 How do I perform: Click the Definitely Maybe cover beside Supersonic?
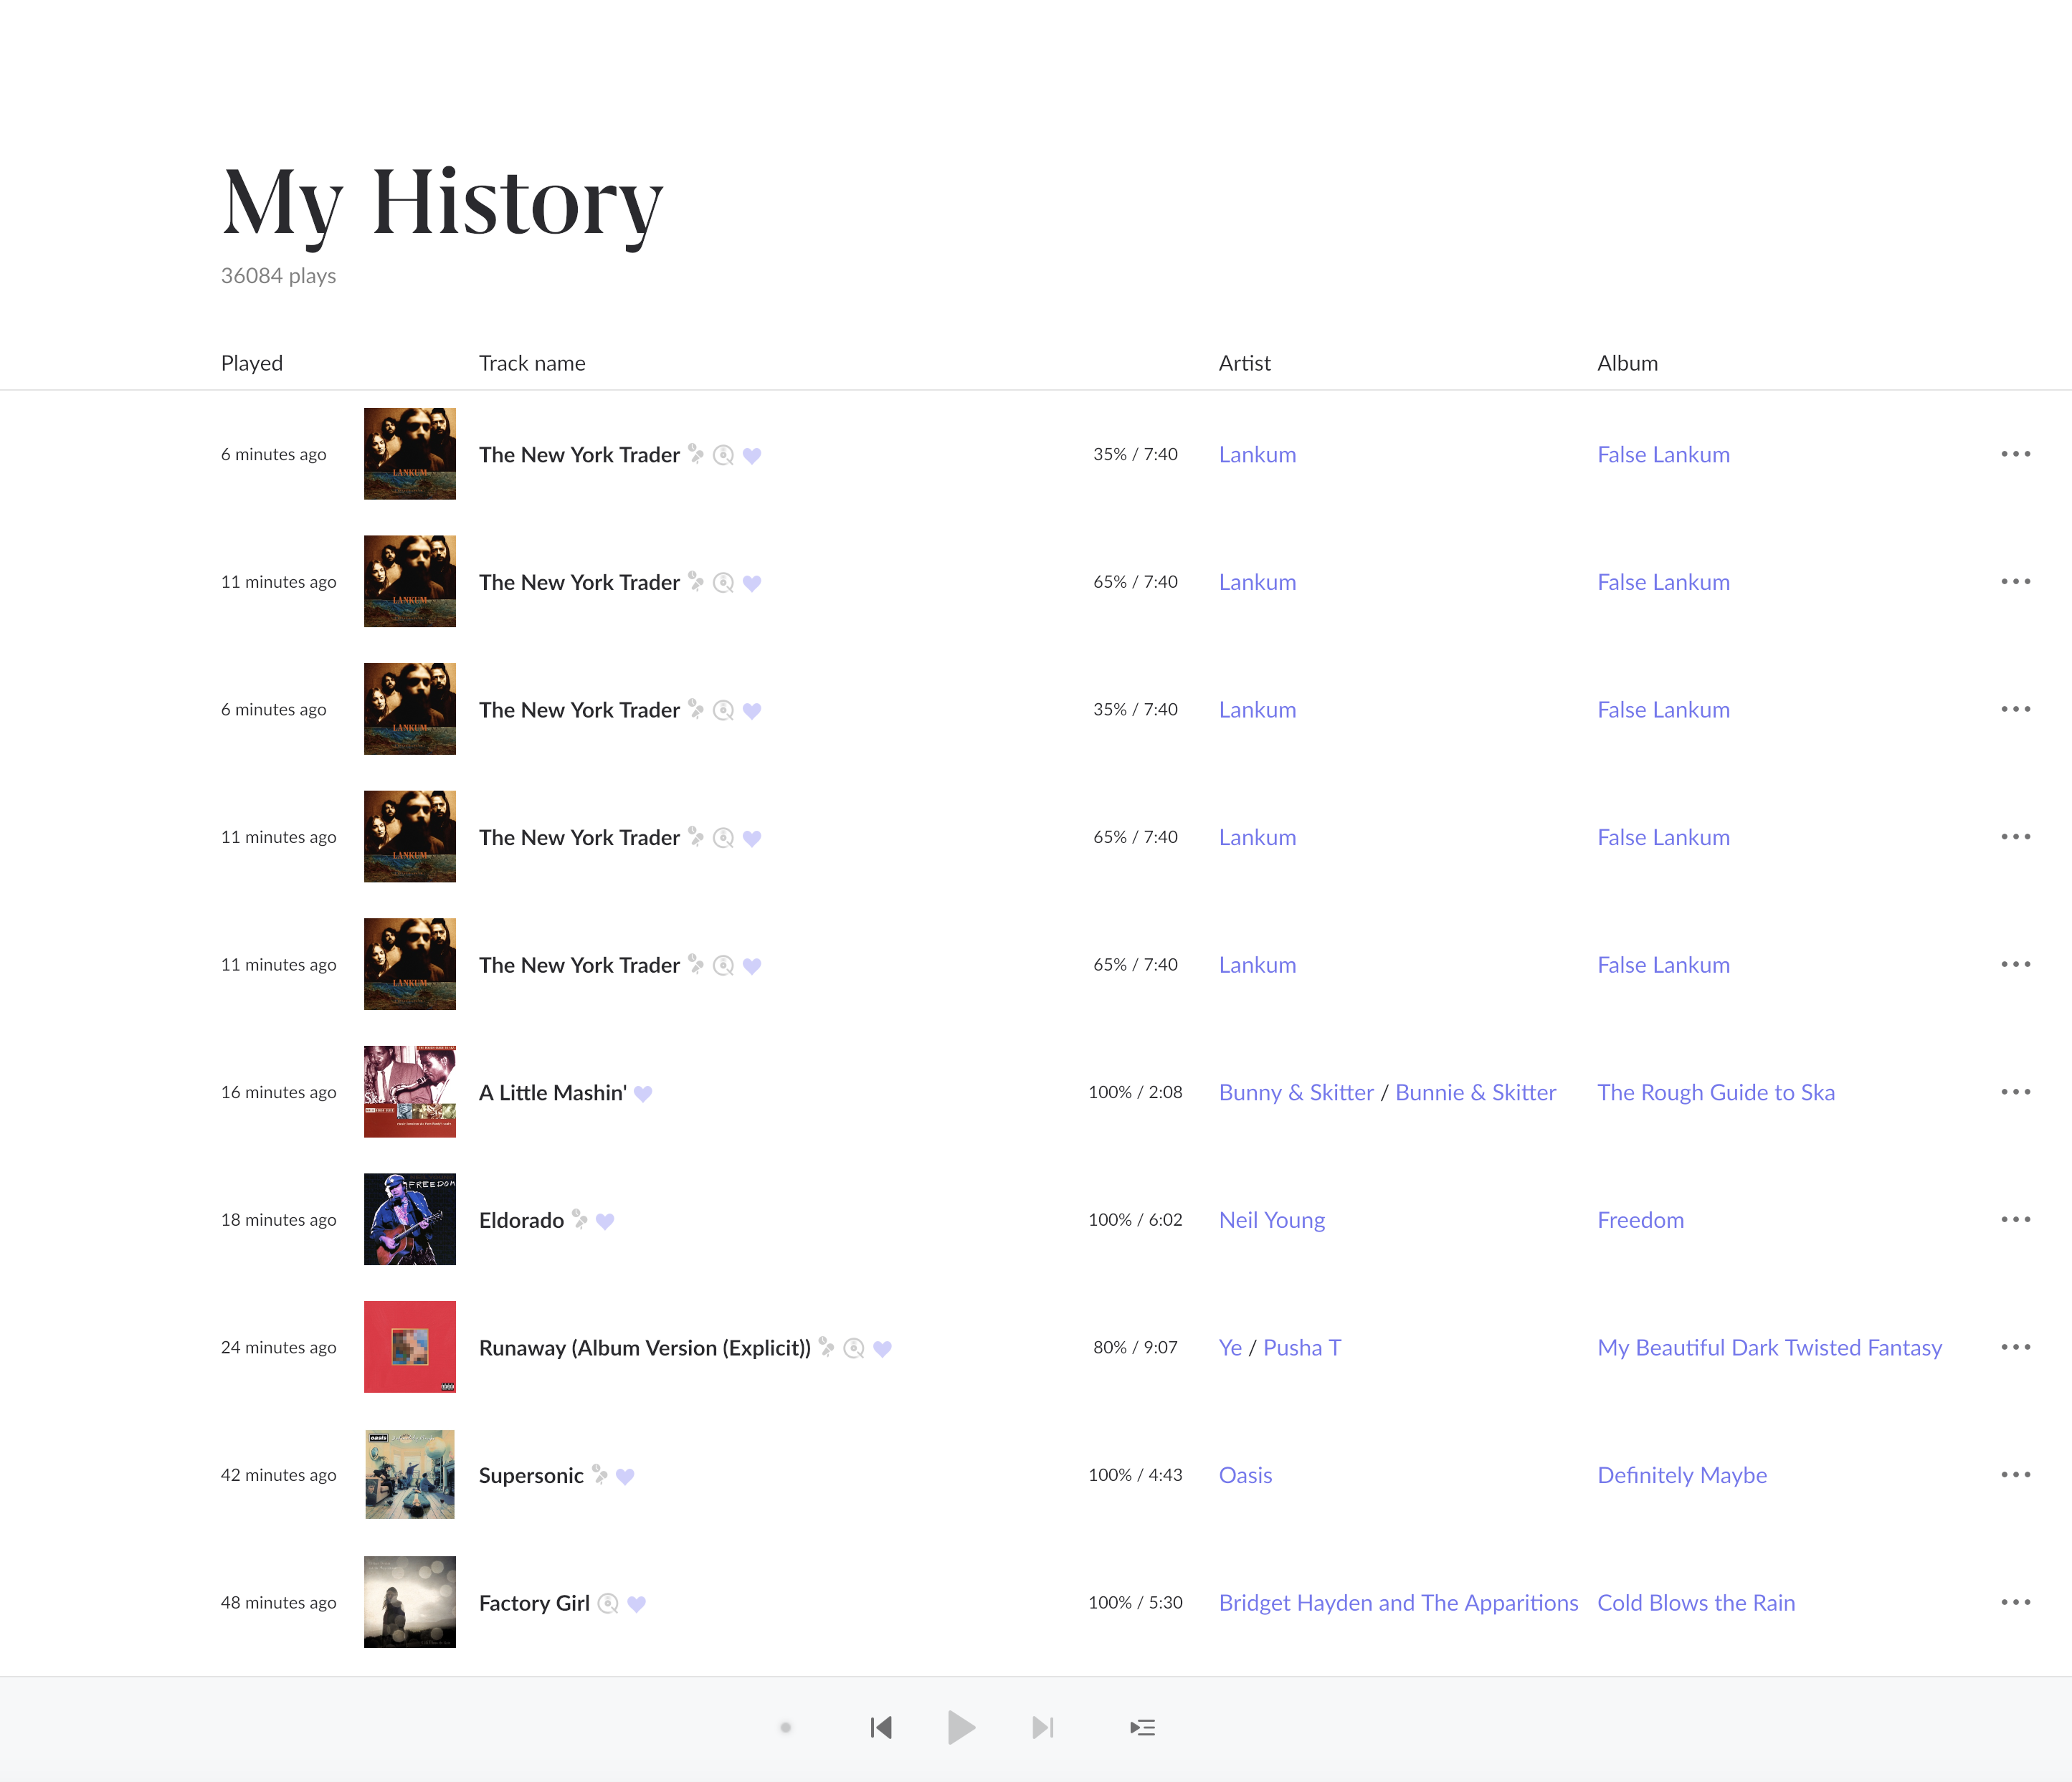click(x=410, y=1475)
